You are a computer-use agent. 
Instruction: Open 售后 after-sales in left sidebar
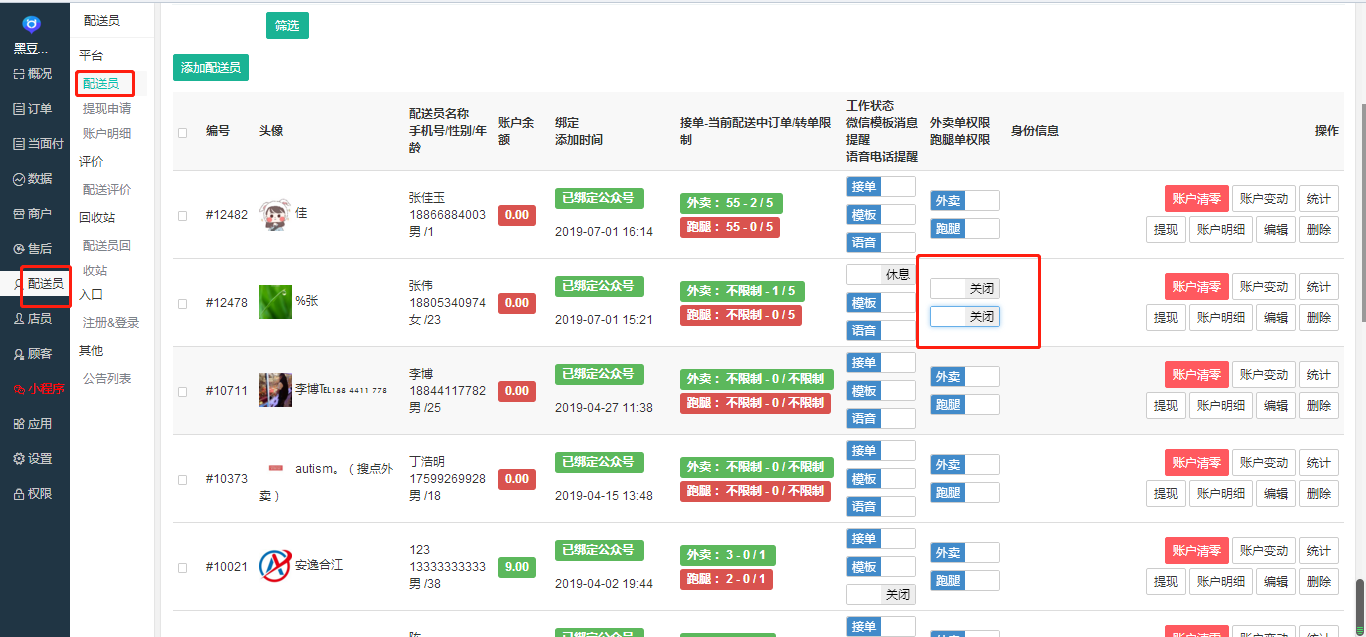[33, 249]
